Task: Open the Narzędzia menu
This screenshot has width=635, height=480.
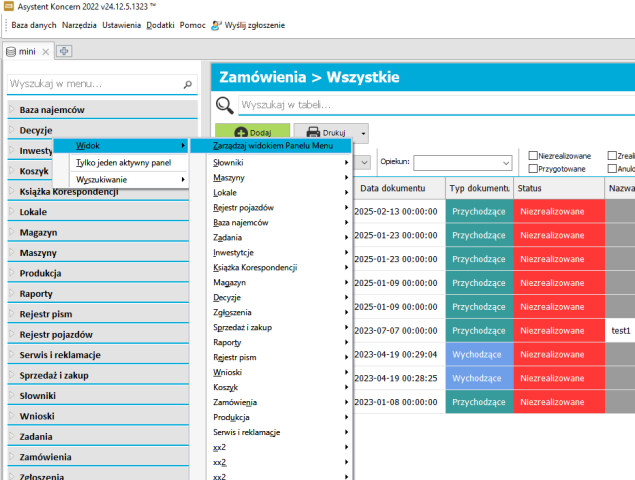Action: click(79, 25)
